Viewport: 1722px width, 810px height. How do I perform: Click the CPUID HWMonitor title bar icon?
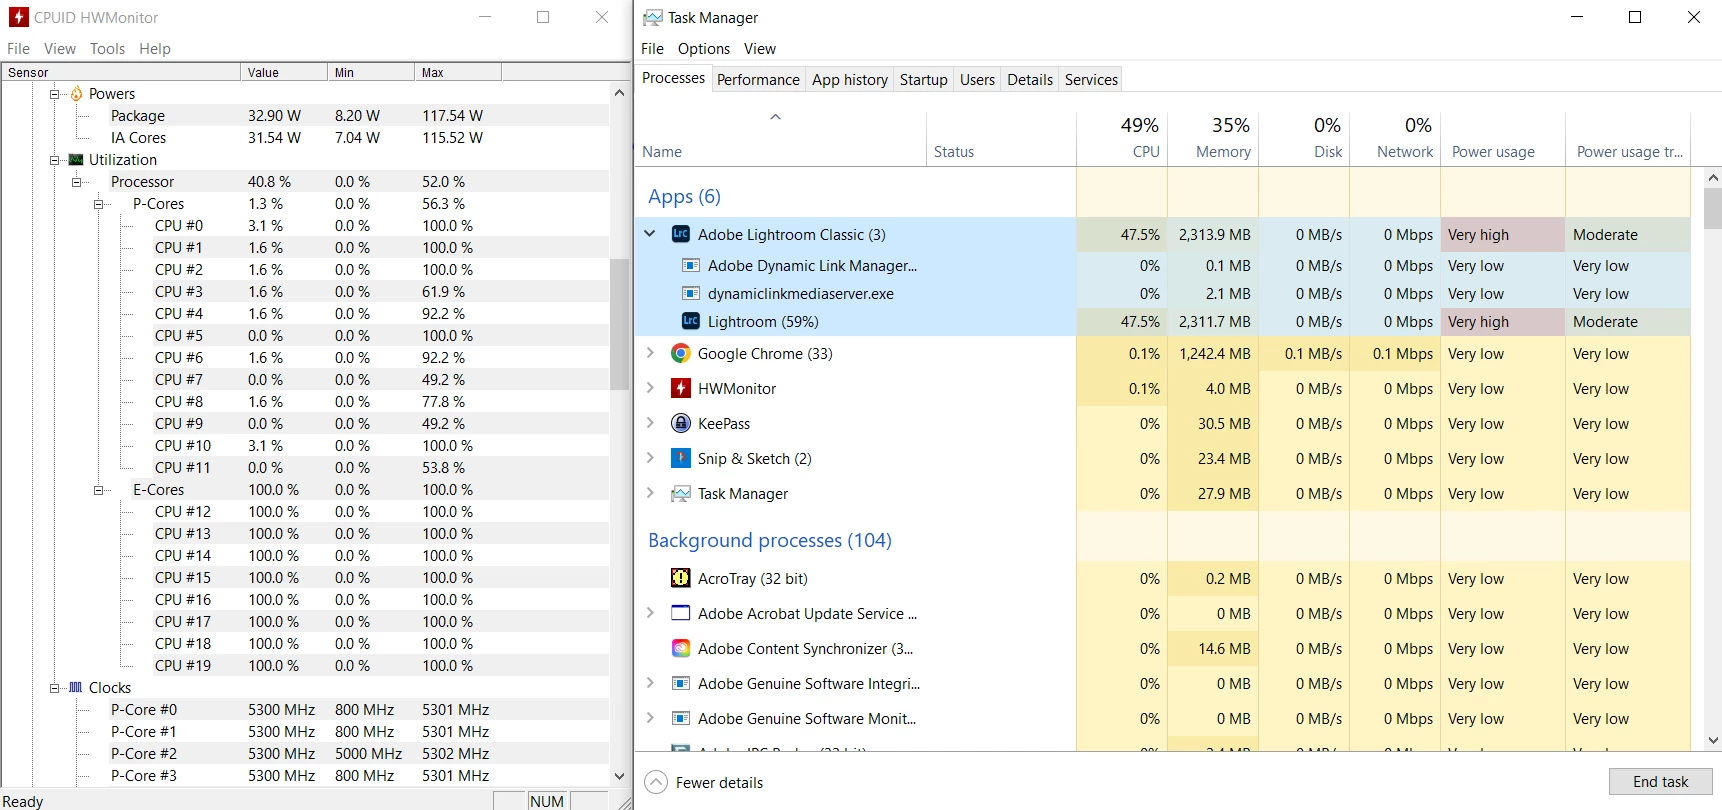pos(19,17)
